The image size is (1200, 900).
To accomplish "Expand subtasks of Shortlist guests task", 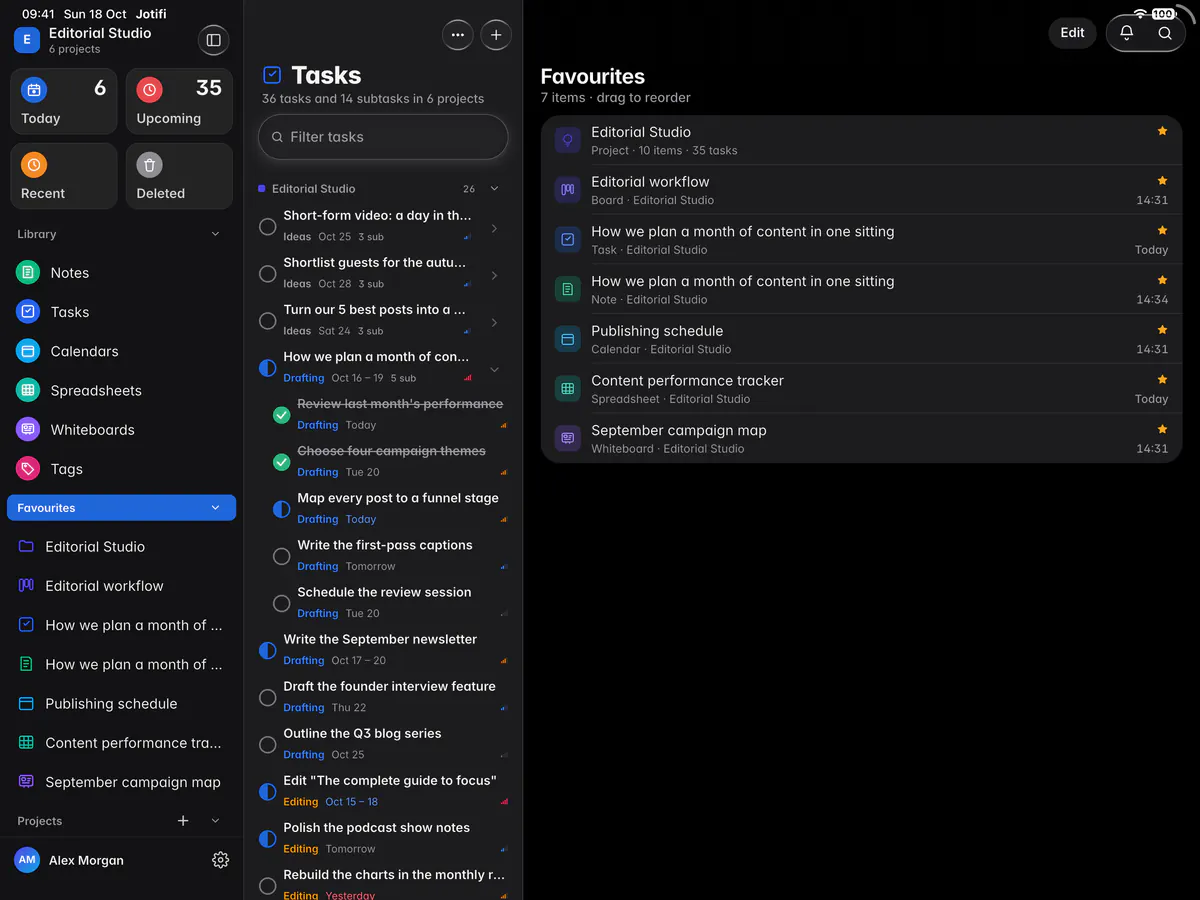I will click(x=494, y=275).
